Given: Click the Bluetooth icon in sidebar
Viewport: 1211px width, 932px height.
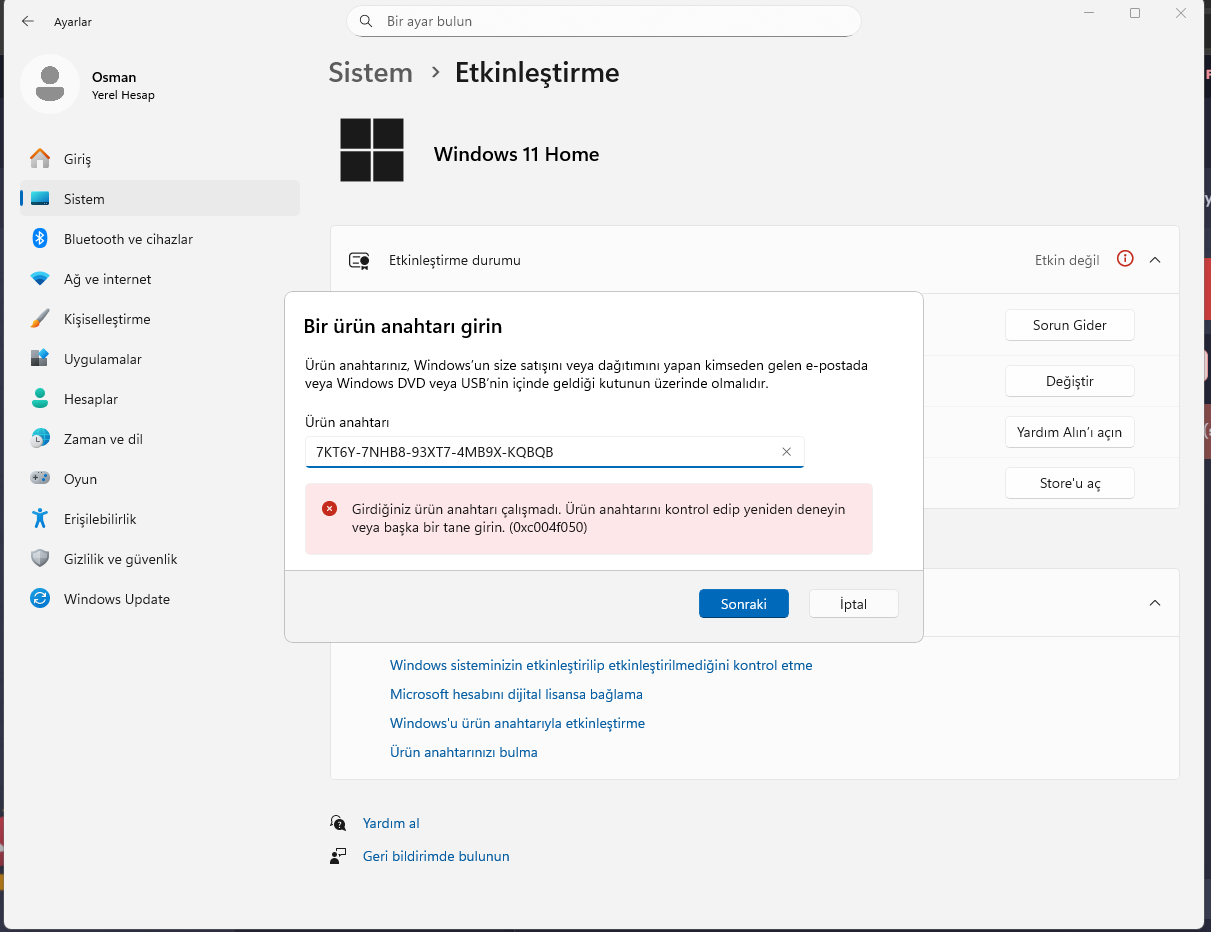Looking at the screenshot, I should (x=40, y=239).
